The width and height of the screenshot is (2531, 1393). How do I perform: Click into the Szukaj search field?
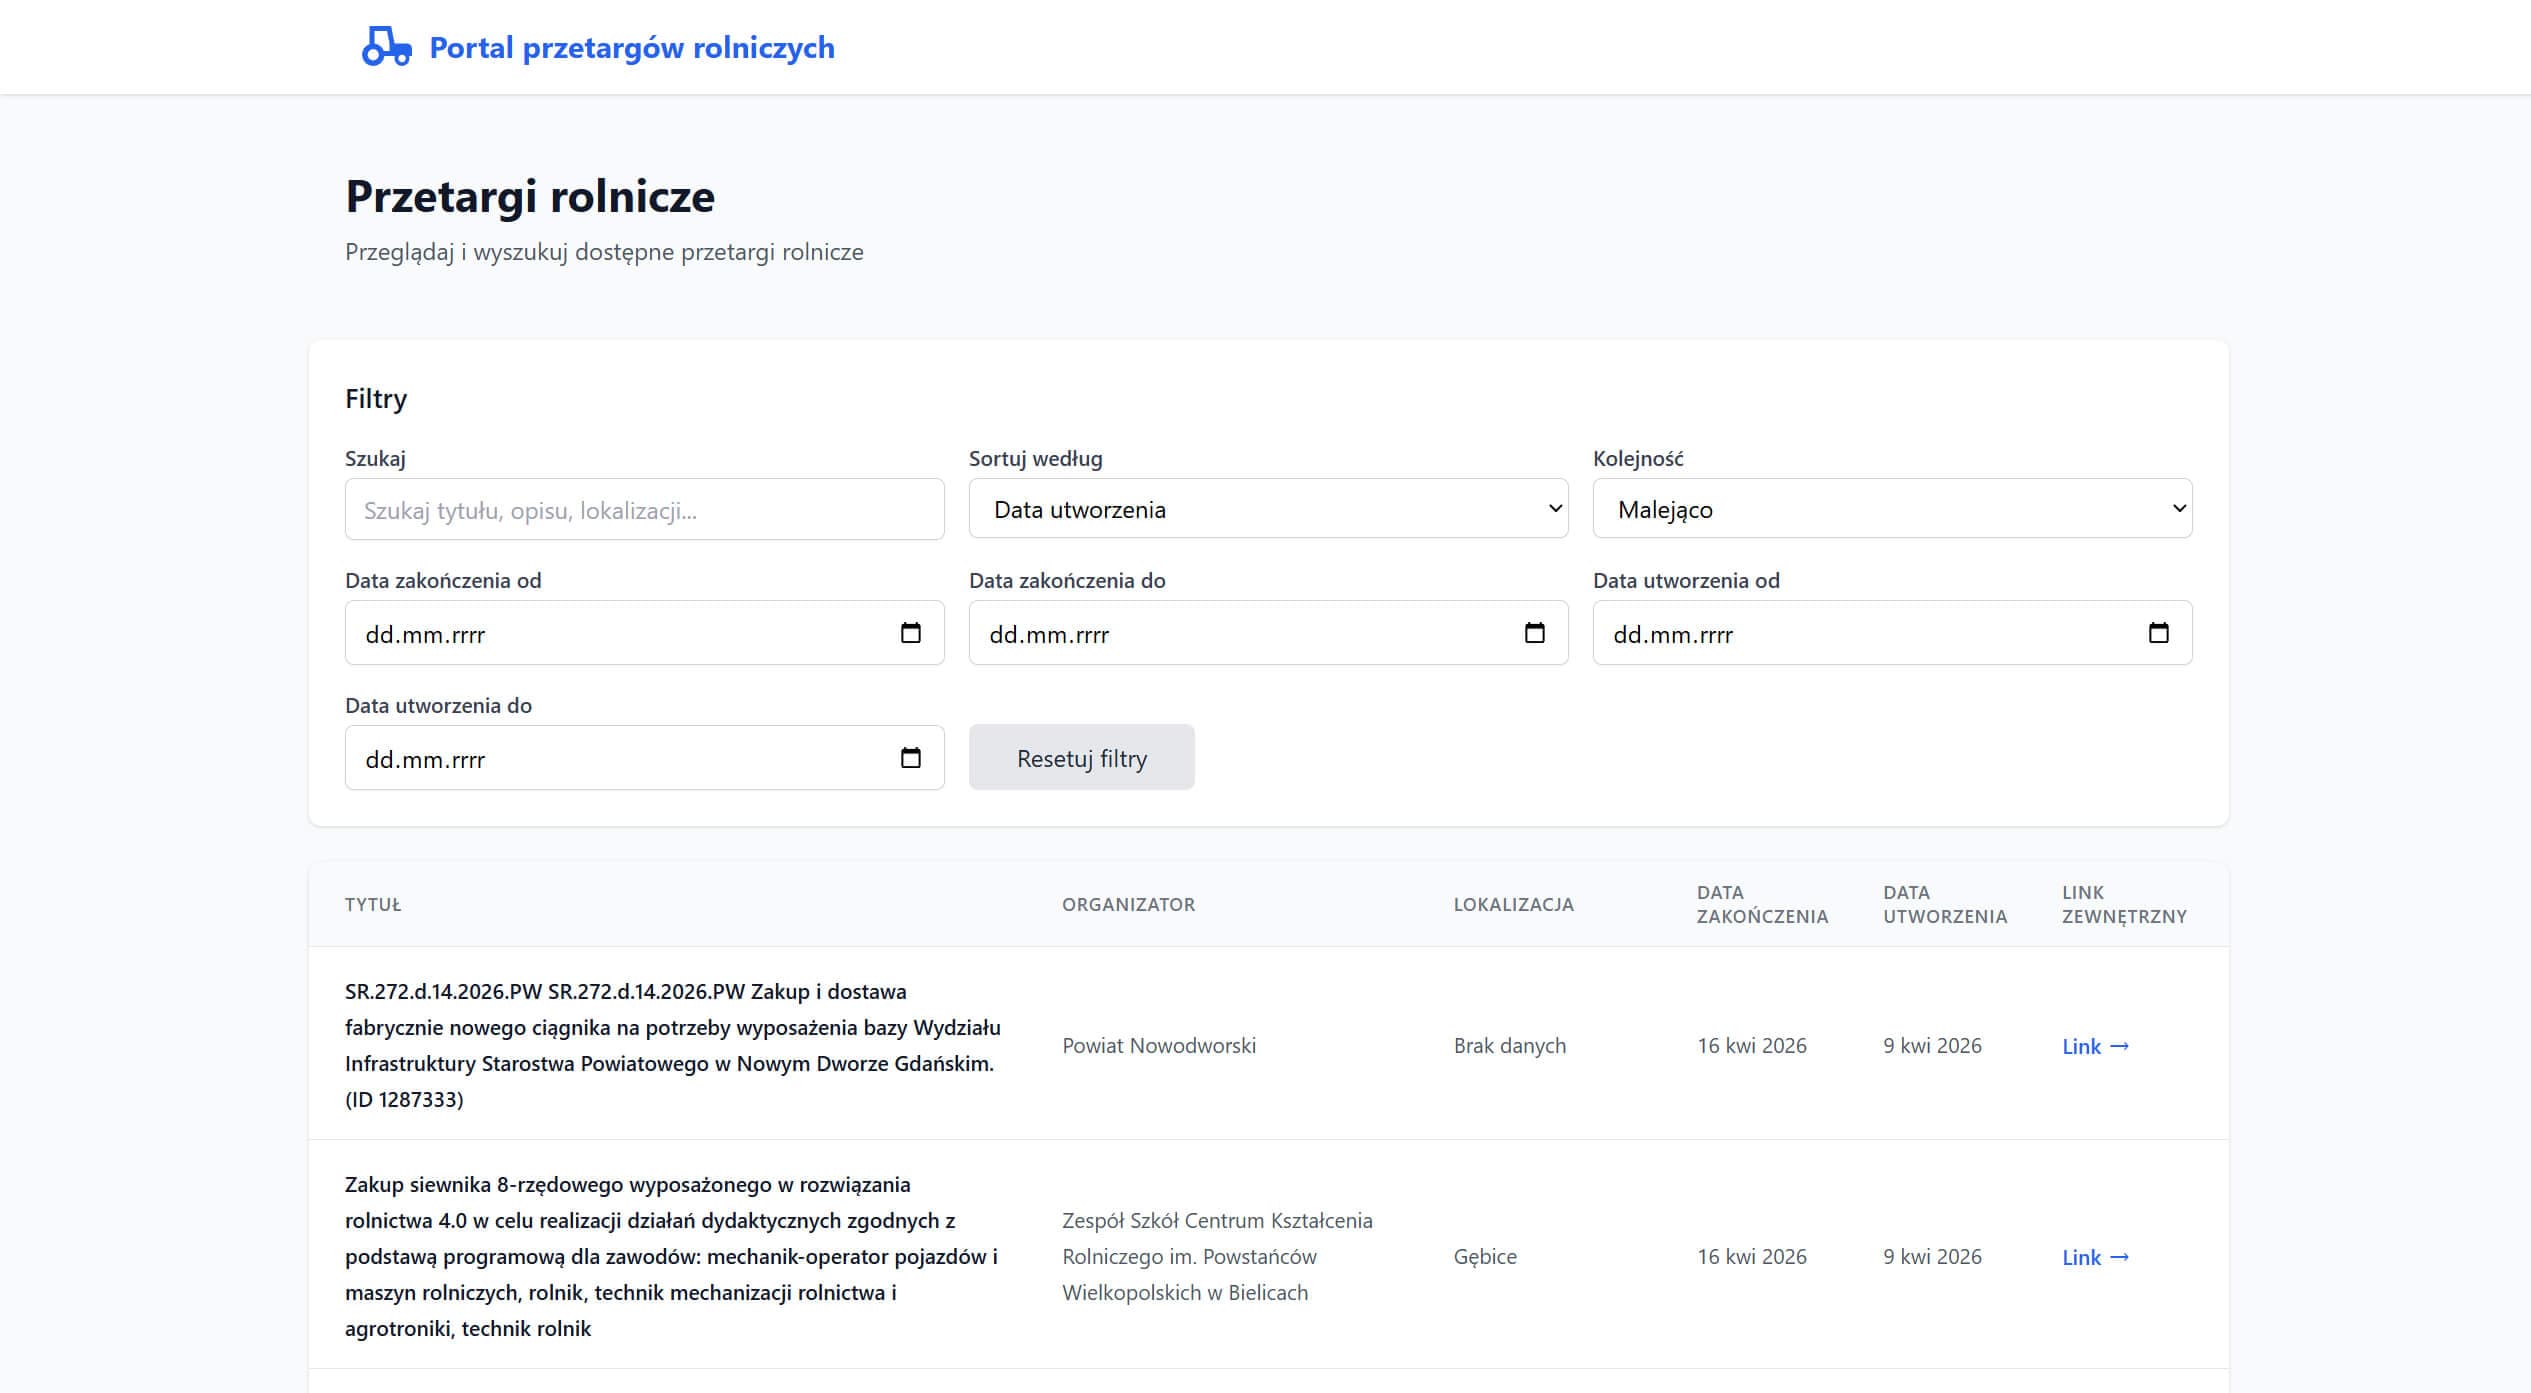(644, 510)
